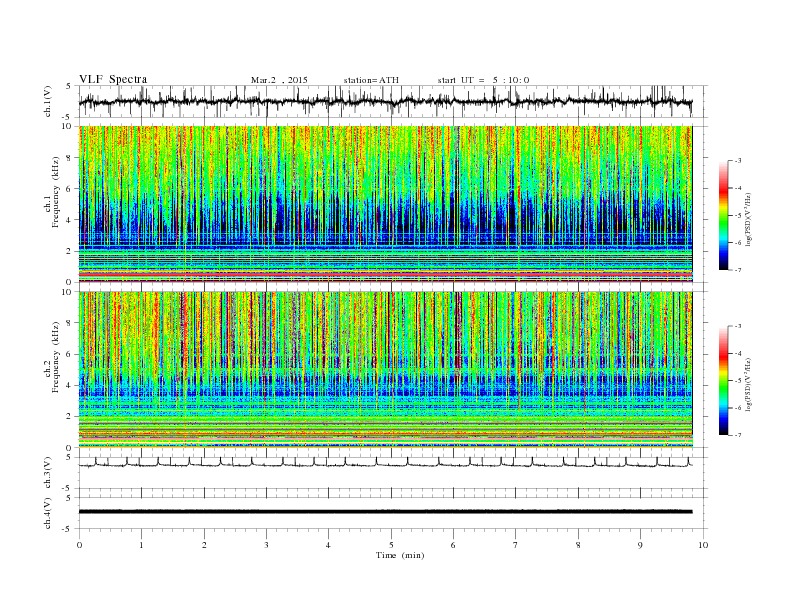
Task: Click the "7" tick on the time axis
Action: [516, 545]
